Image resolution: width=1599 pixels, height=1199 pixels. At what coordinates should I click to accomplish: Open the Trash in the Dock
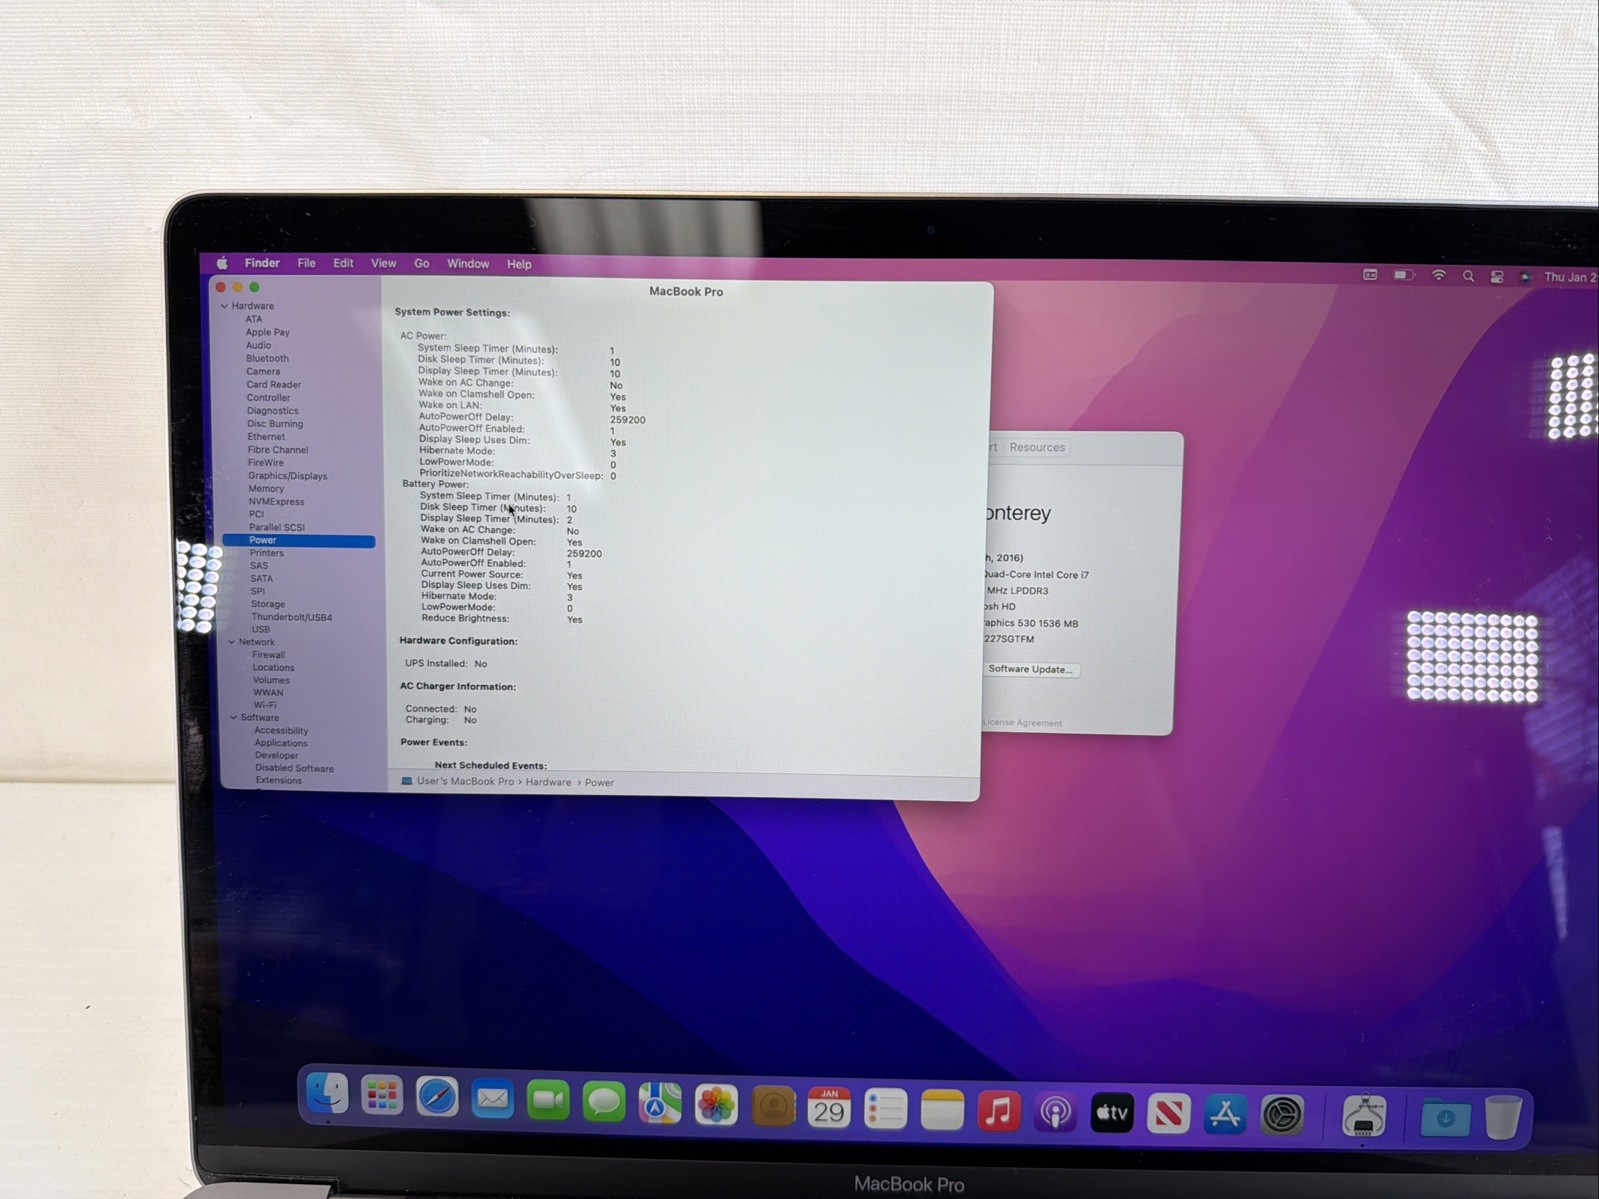click(x=1503, y=1117)
